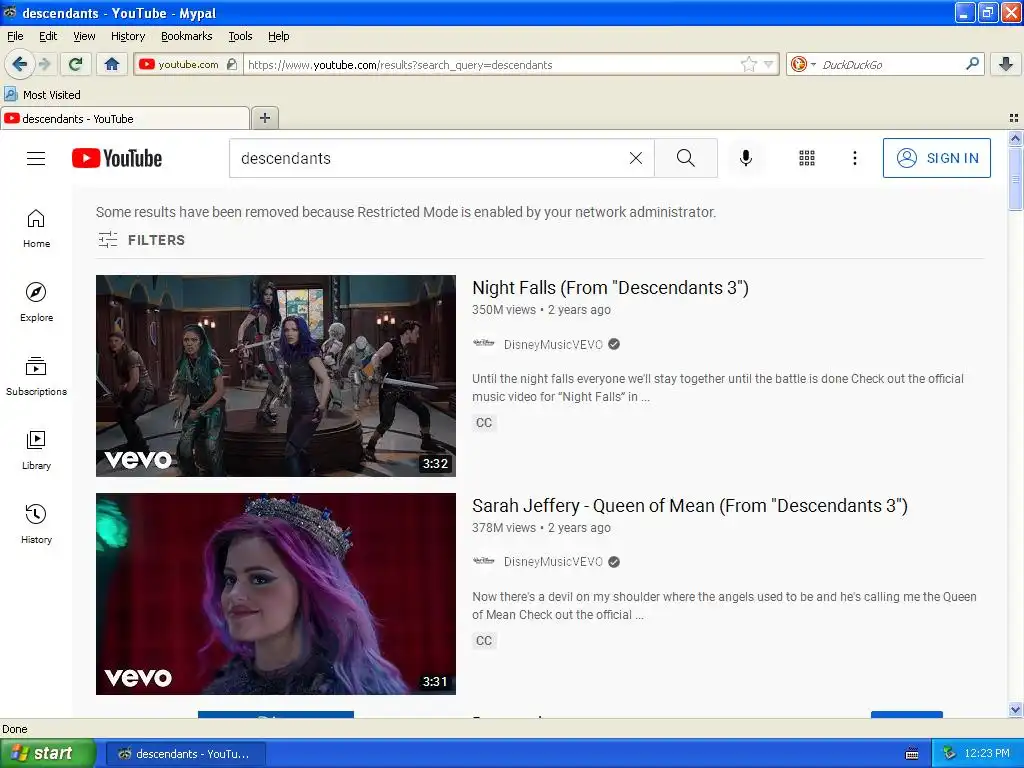Click the youtube.com site identity button

point(188,64)
